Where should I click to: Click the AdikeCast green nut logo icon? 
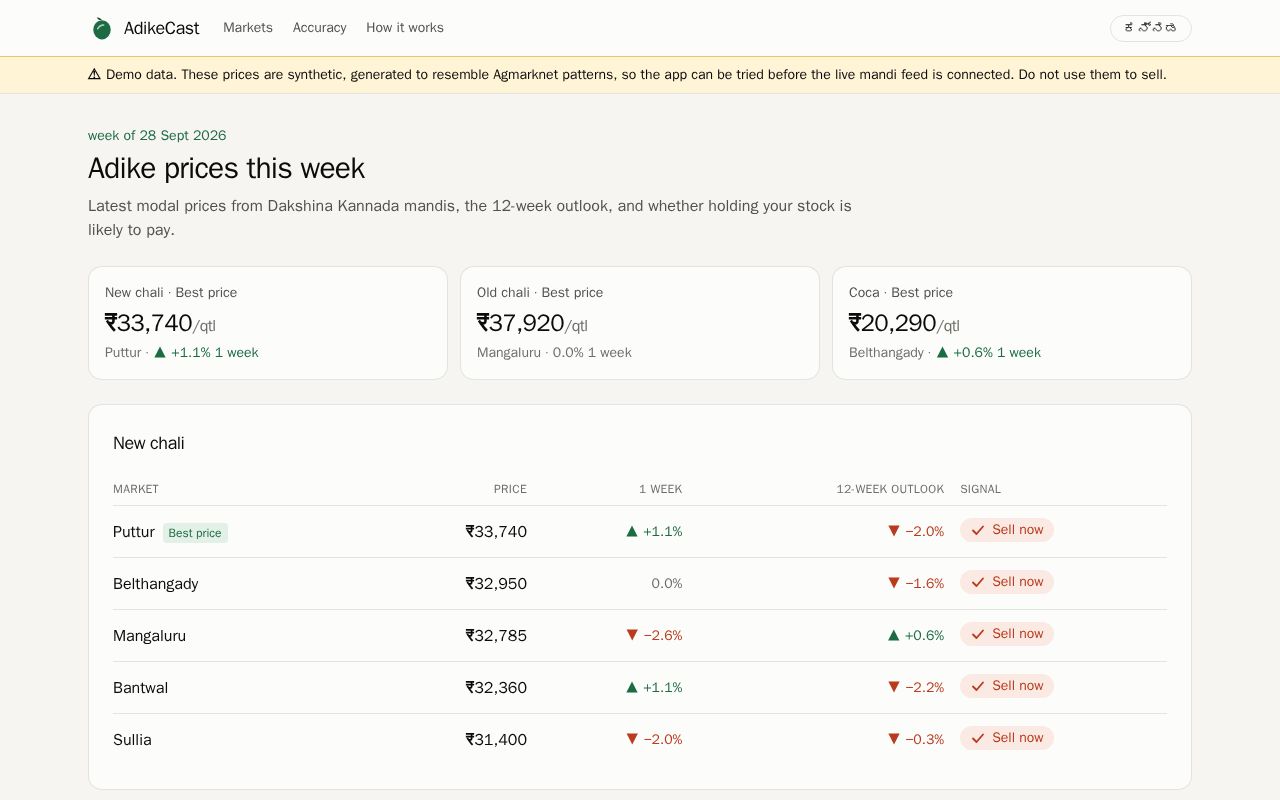tap(102, 28)
